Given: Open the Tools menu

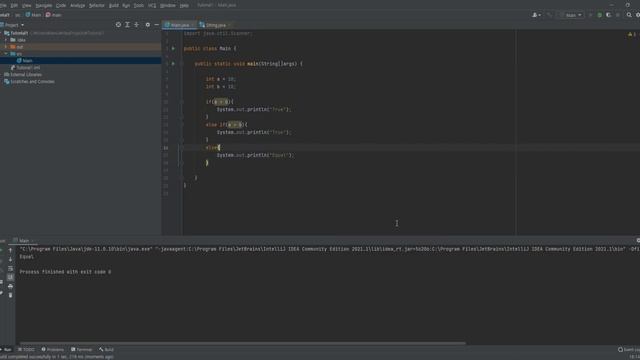Looking at the screenshot, I should point(139,5).
